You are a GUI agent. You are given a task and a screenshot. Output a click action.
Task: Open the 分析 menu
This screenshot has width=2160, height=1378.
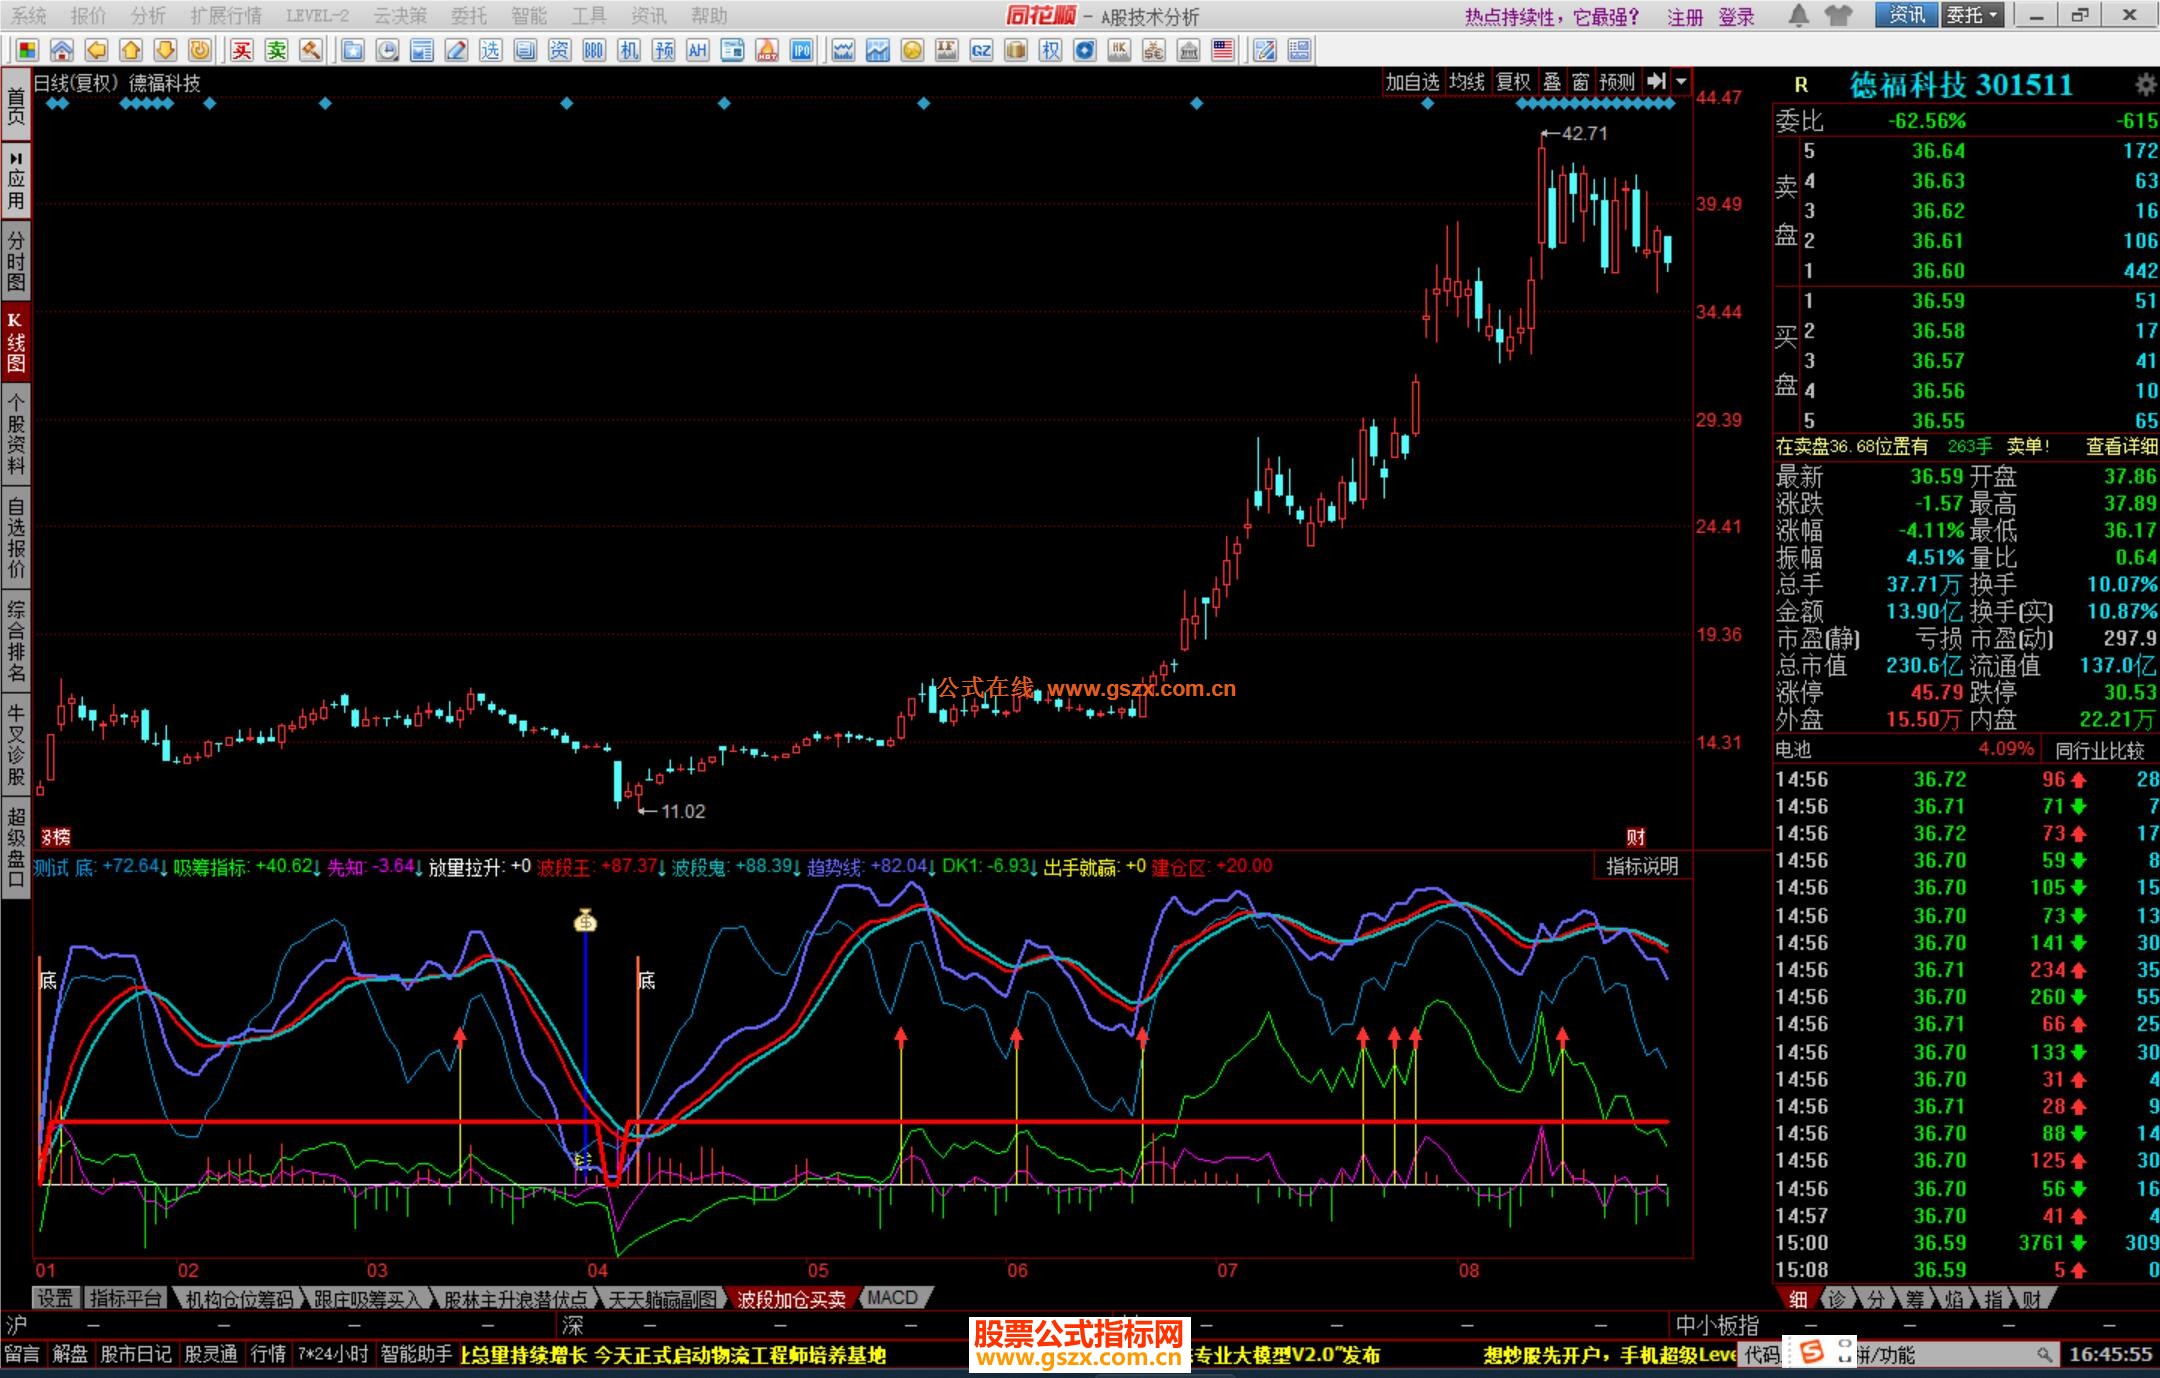point(148,15)
